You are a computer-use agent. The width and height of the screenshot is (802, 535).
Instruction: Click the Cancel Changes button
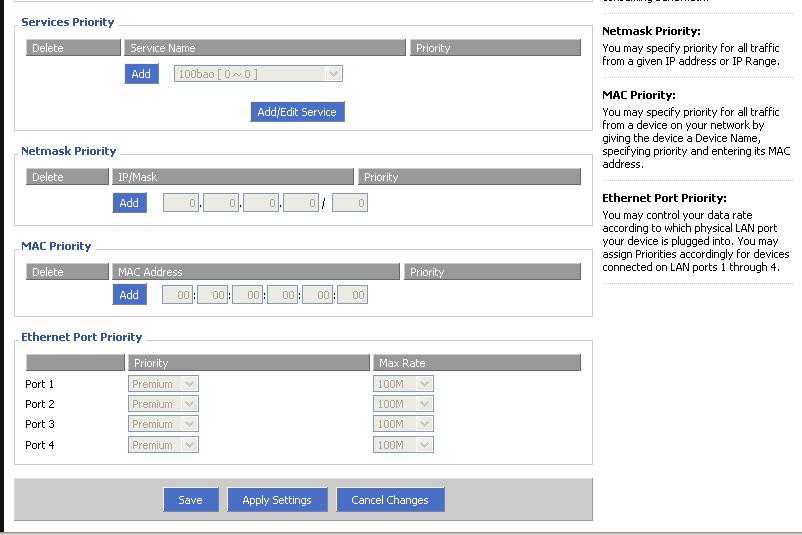coord(390,500)
